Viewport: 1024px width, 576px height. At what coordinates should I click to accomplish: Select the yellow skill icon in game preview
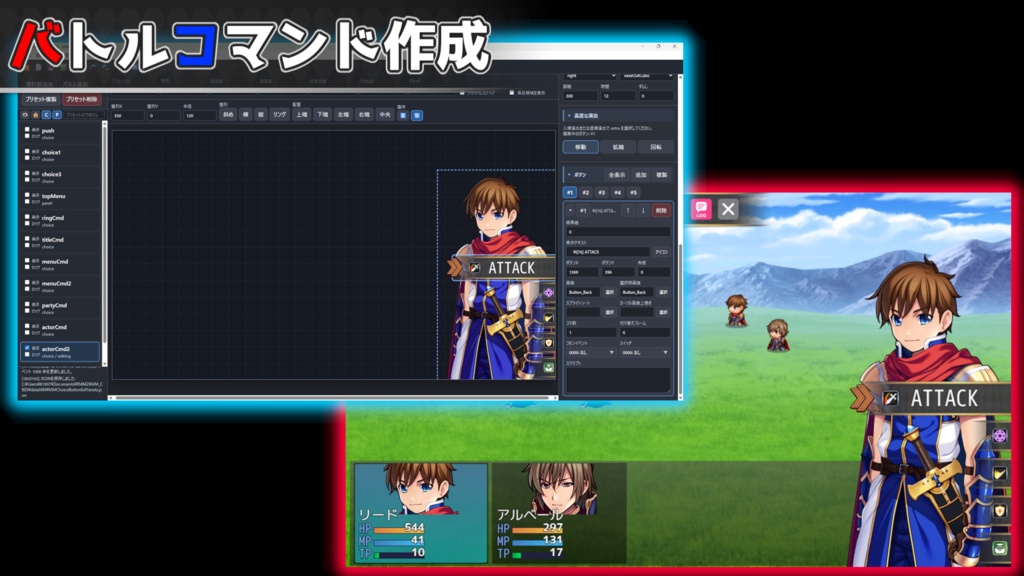pyautogui.click(x=1000, y=473)
